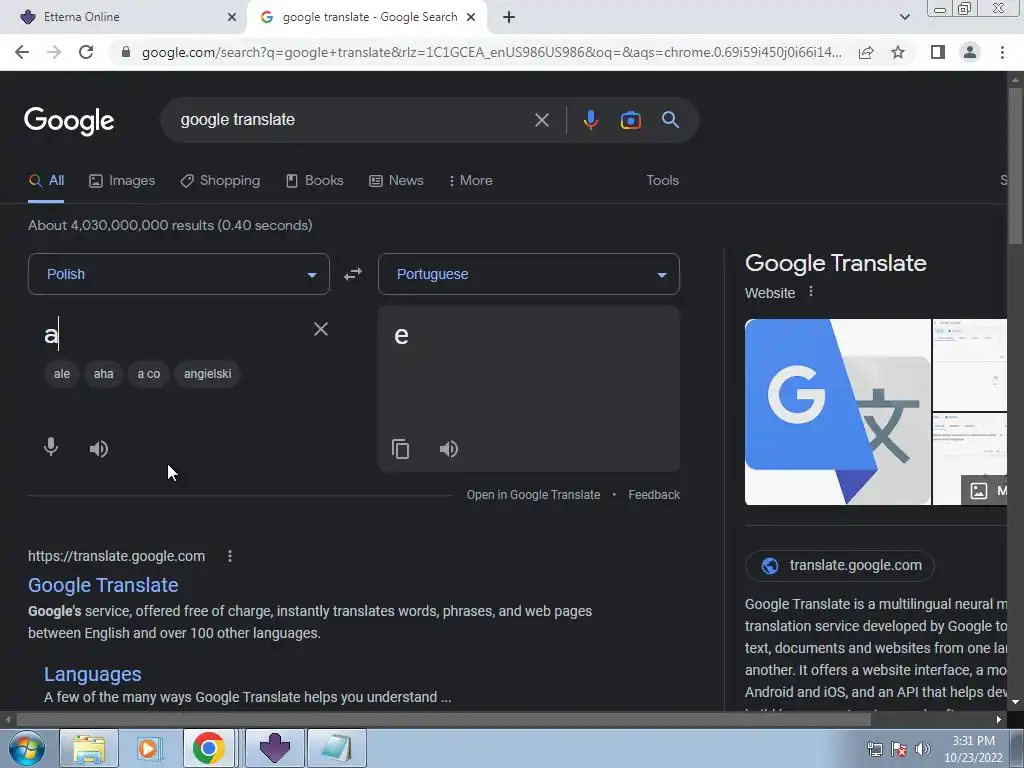This screenshot has height=768, width=1024.
Task: Open the volume control in system tray
Action: 923,749
